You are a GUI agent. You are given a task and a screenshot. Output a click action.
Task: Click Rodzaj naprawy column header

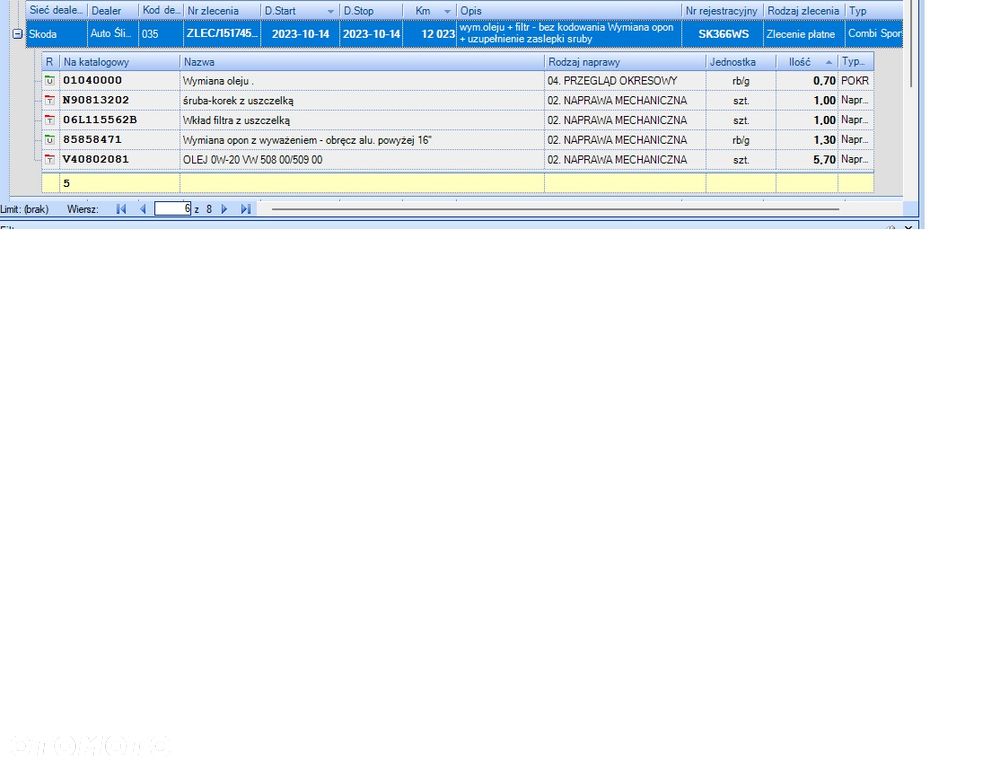[x=625, y=62]
